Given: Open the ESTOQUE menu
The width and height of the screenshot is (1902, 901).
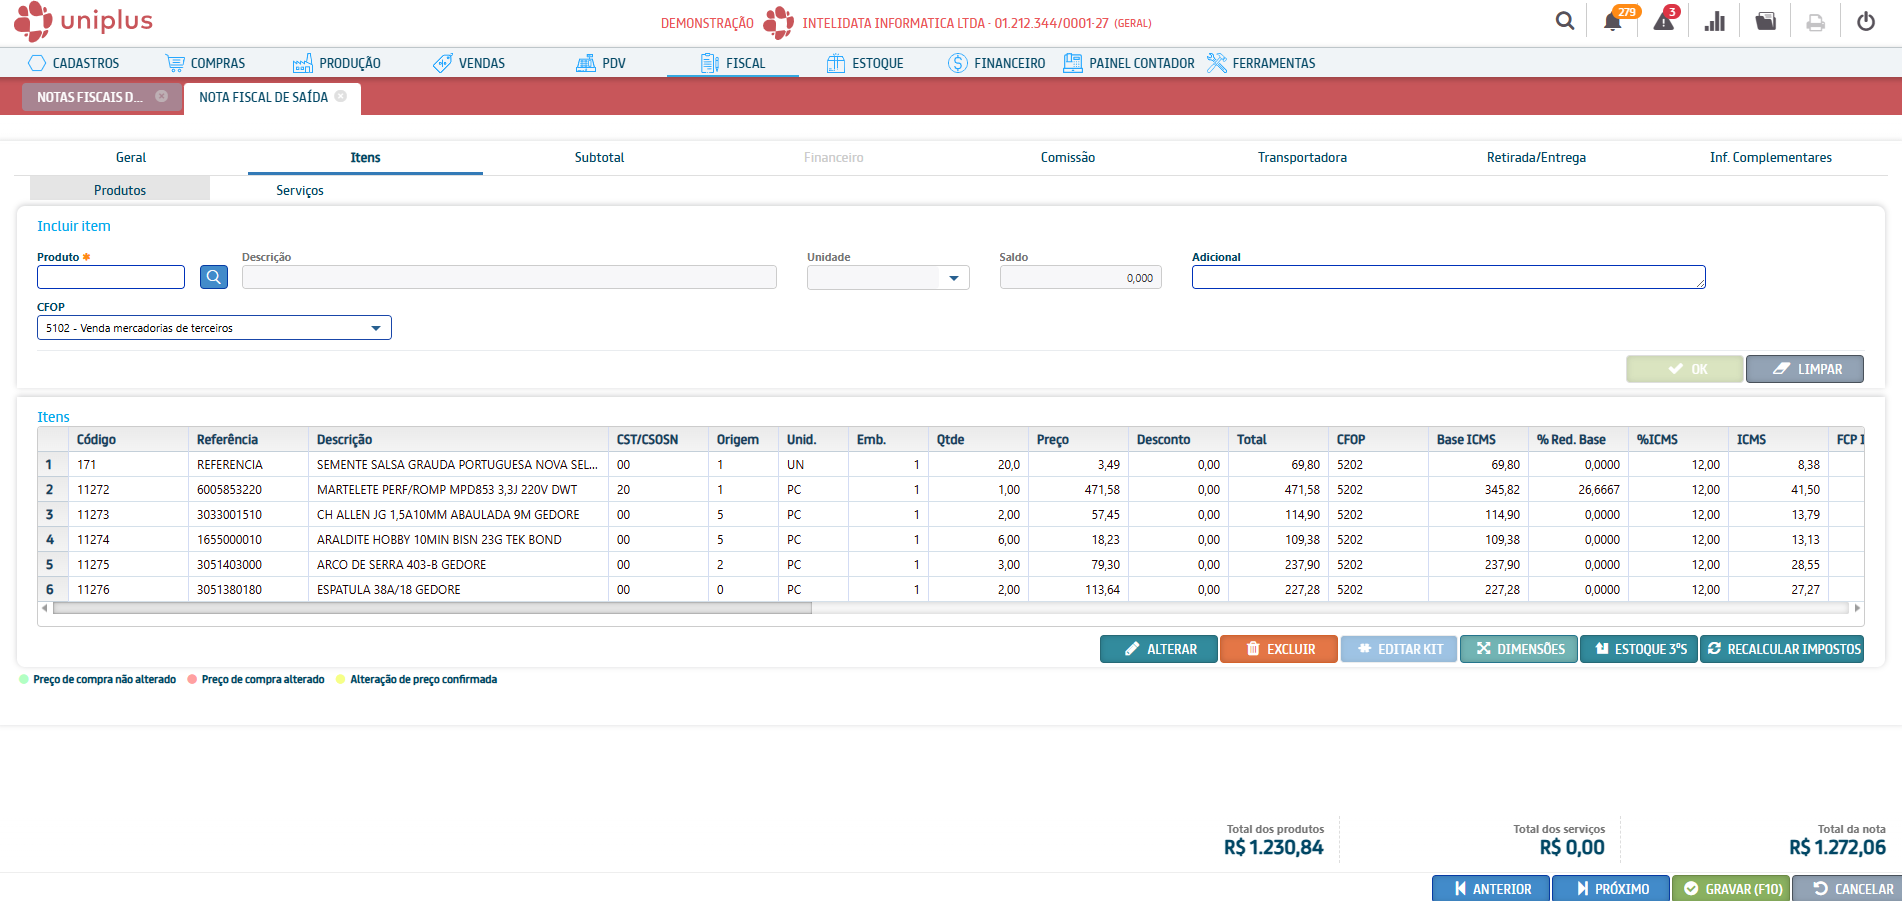Looking at the screenshot, I should (865, 63).
